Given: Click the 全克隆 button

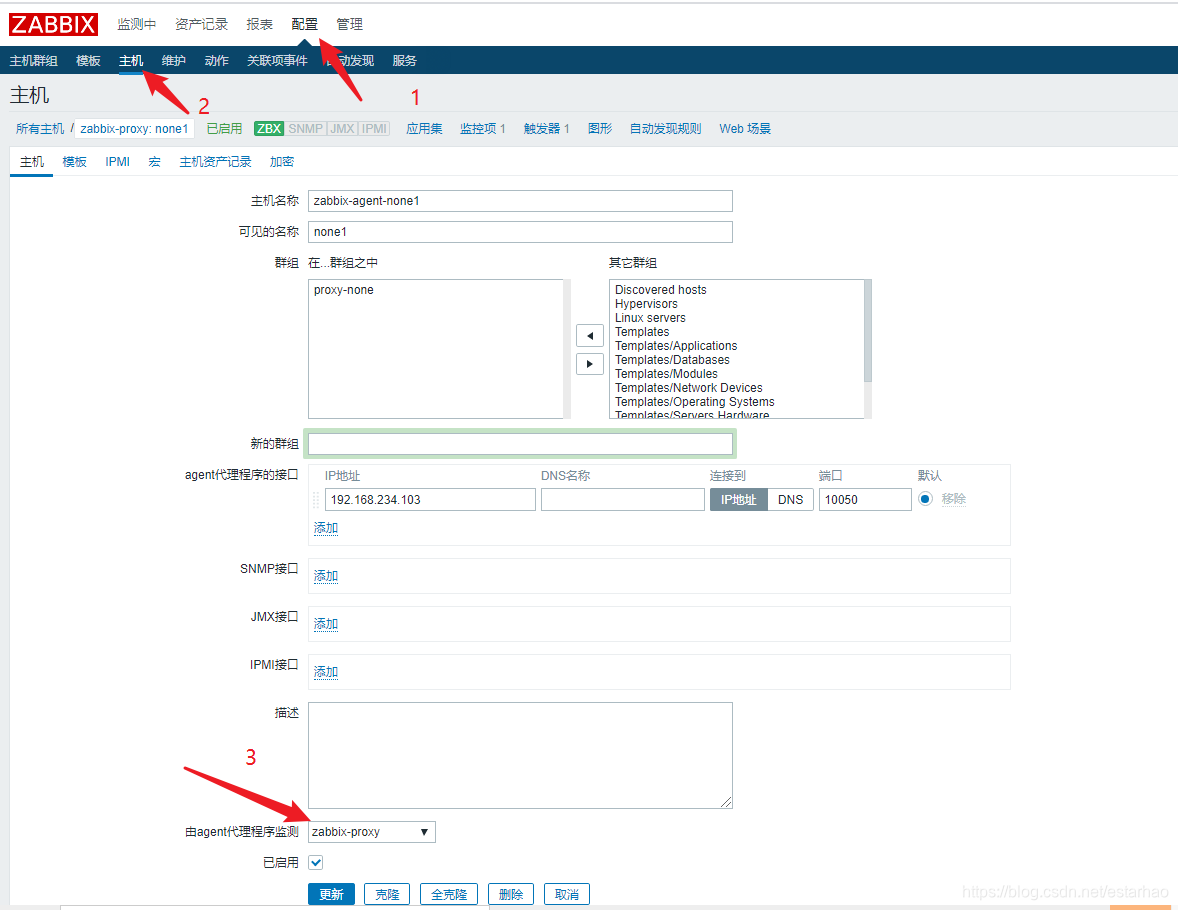Looking at the screenshot, I should pyautogui.click(x=449, y=894).
